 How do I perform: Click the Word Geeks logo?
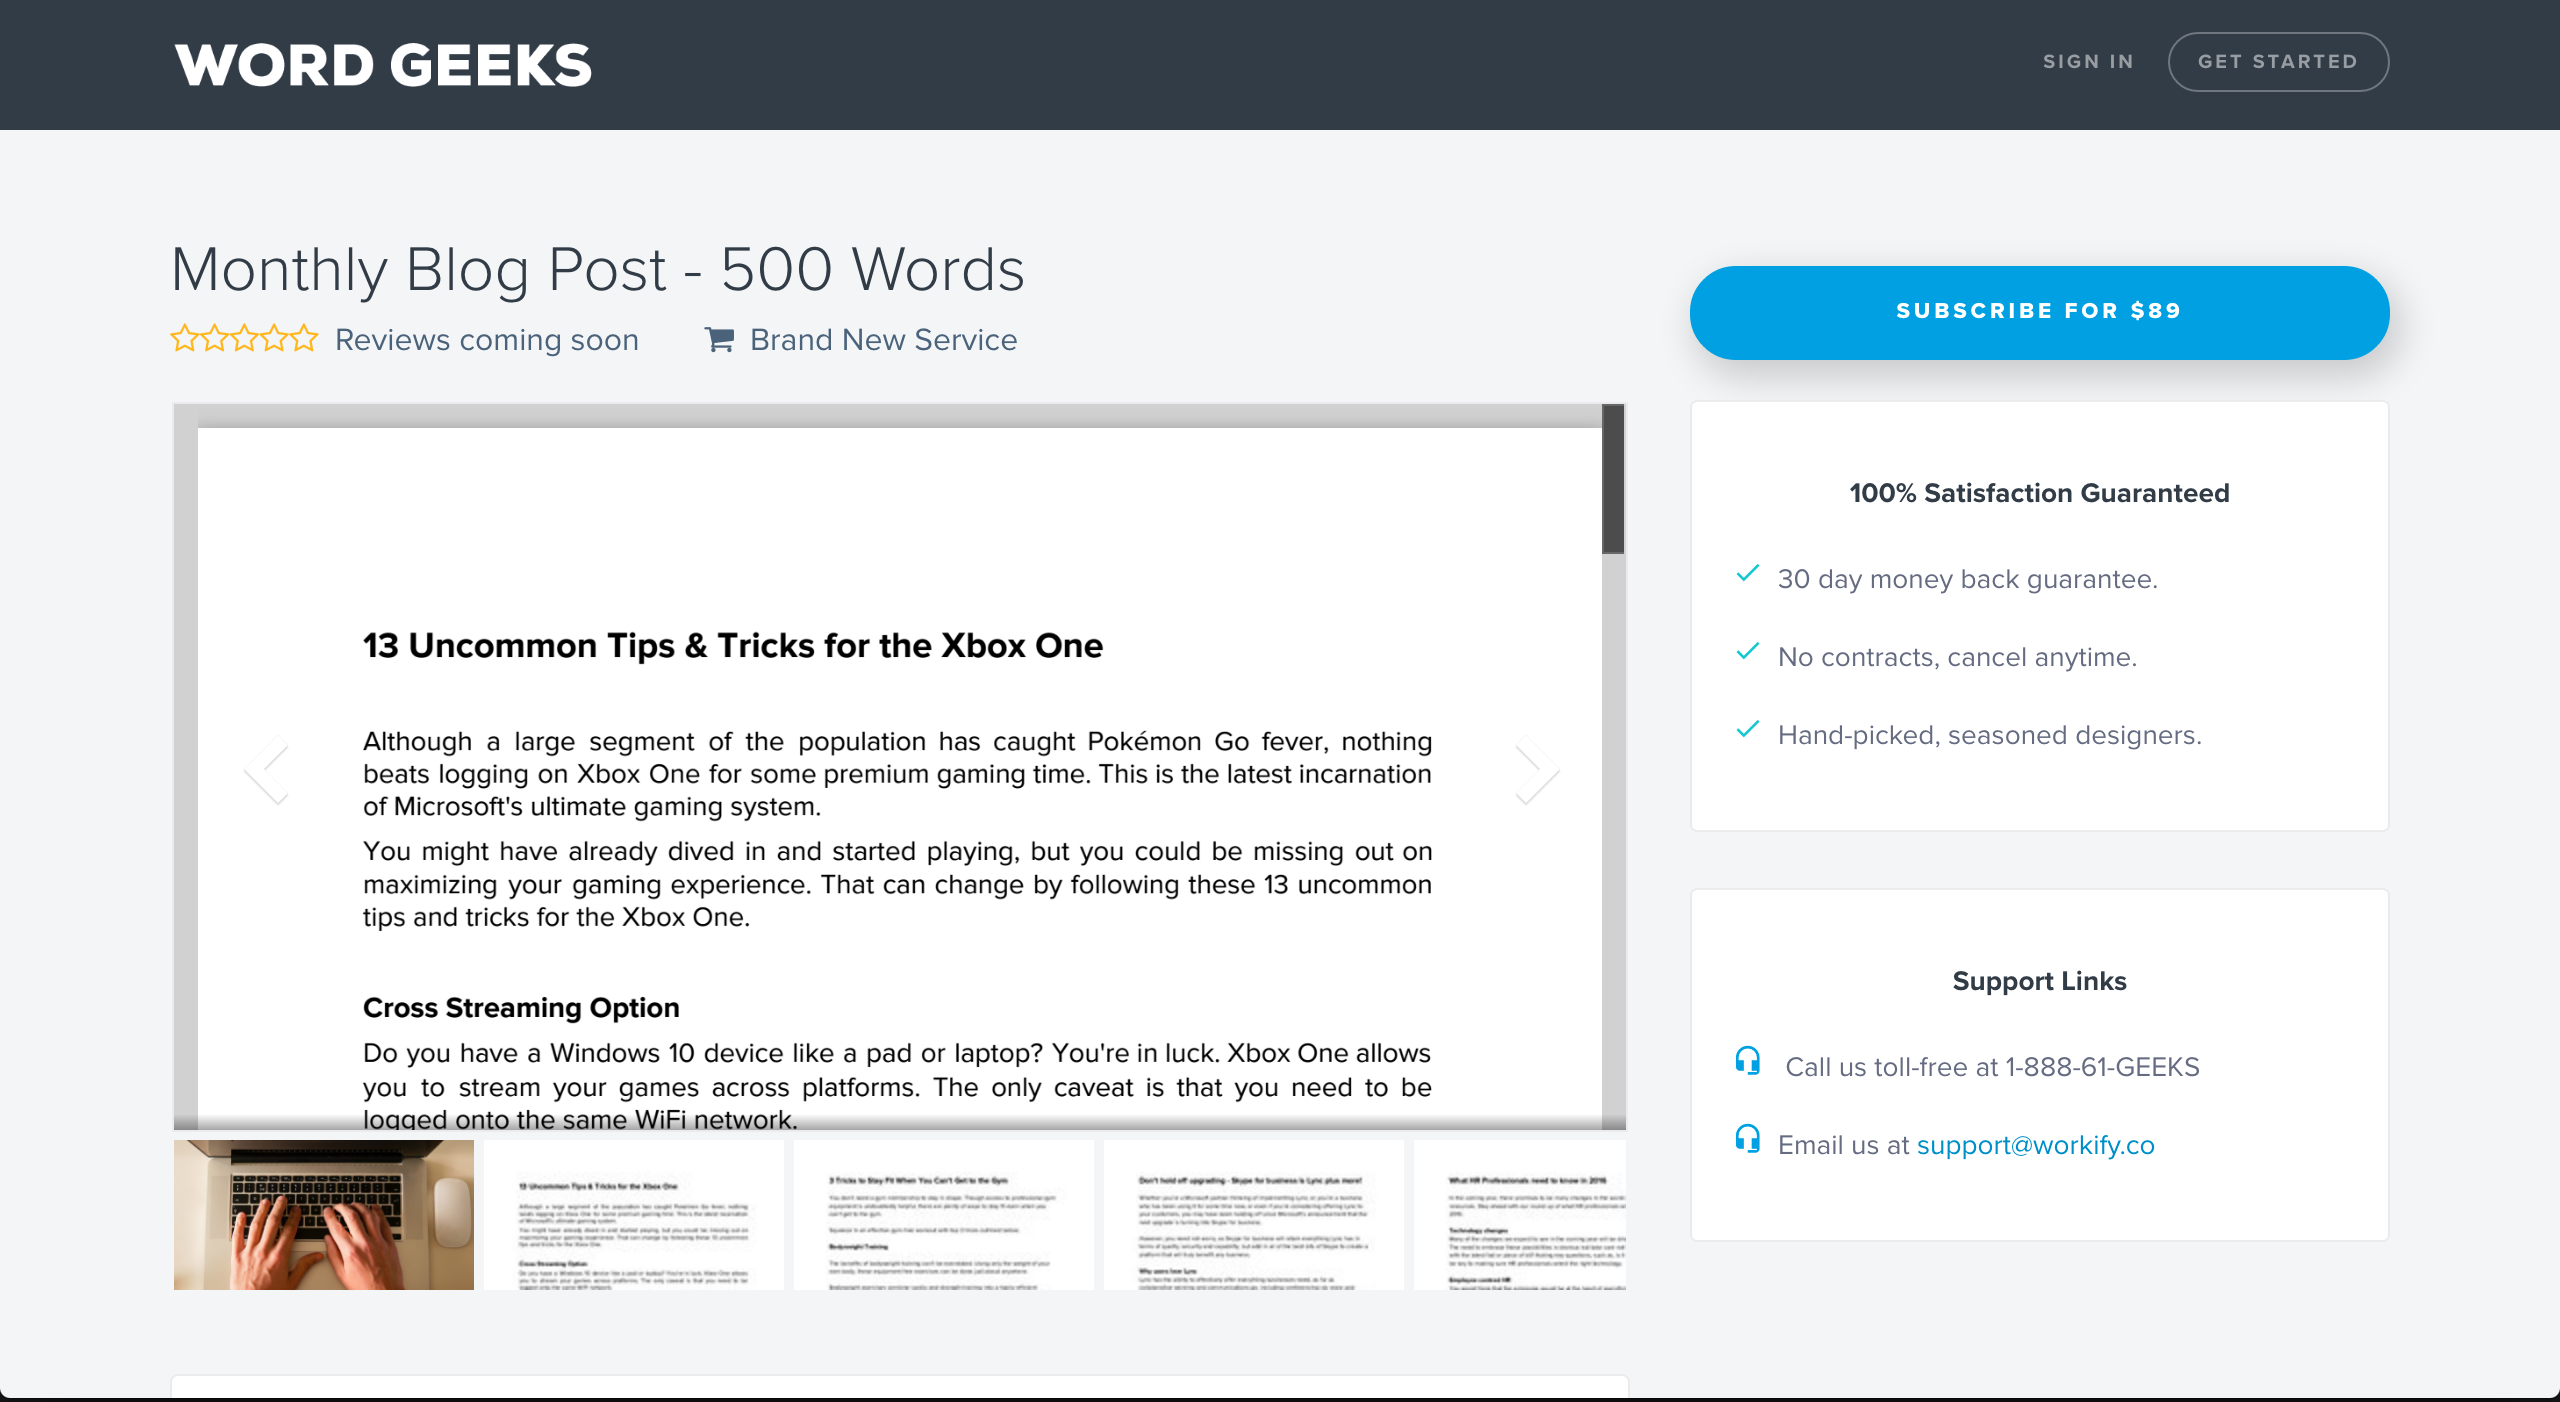point(383,65)
